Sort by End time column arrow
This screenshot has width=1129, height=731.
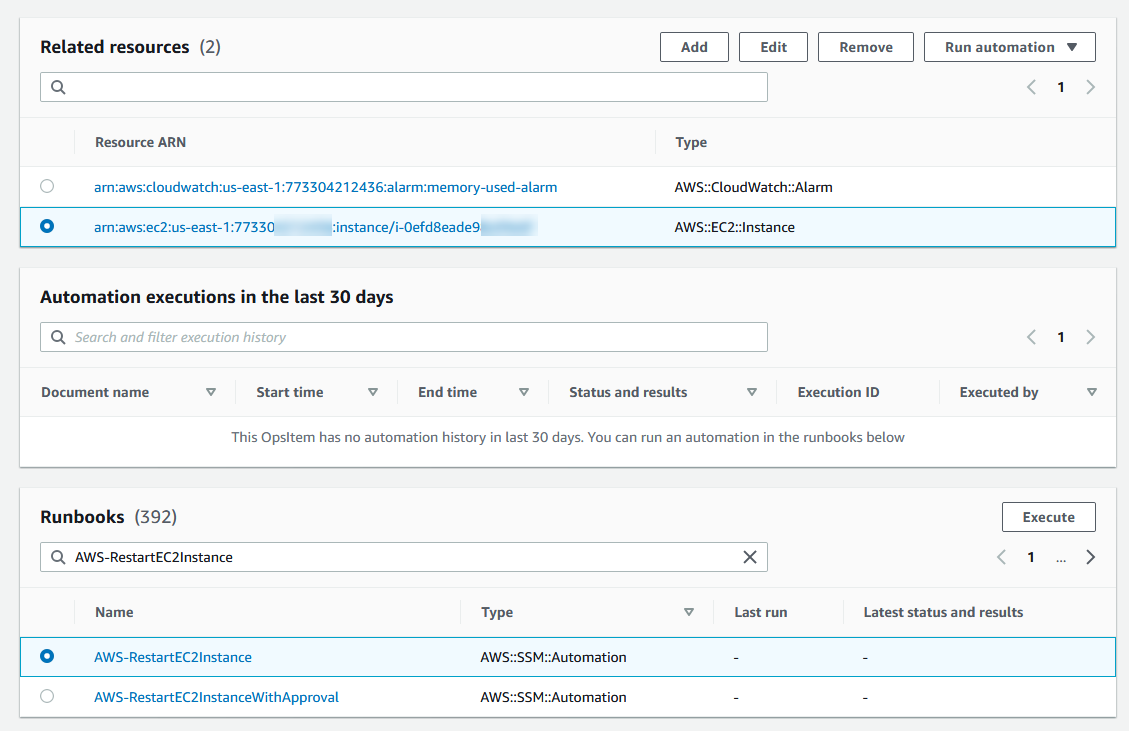pyautogui.click(x=524, y=393)
